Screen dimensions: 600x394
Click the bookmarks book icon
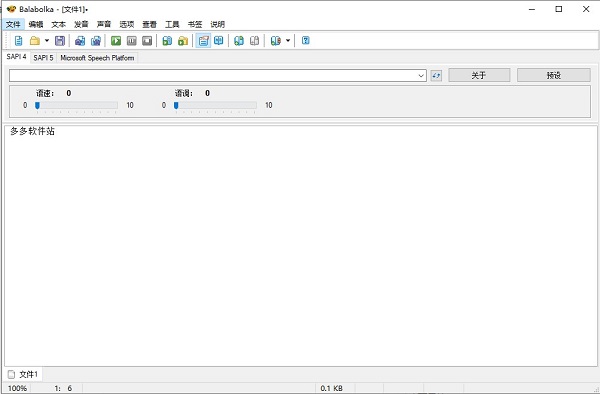276,41
